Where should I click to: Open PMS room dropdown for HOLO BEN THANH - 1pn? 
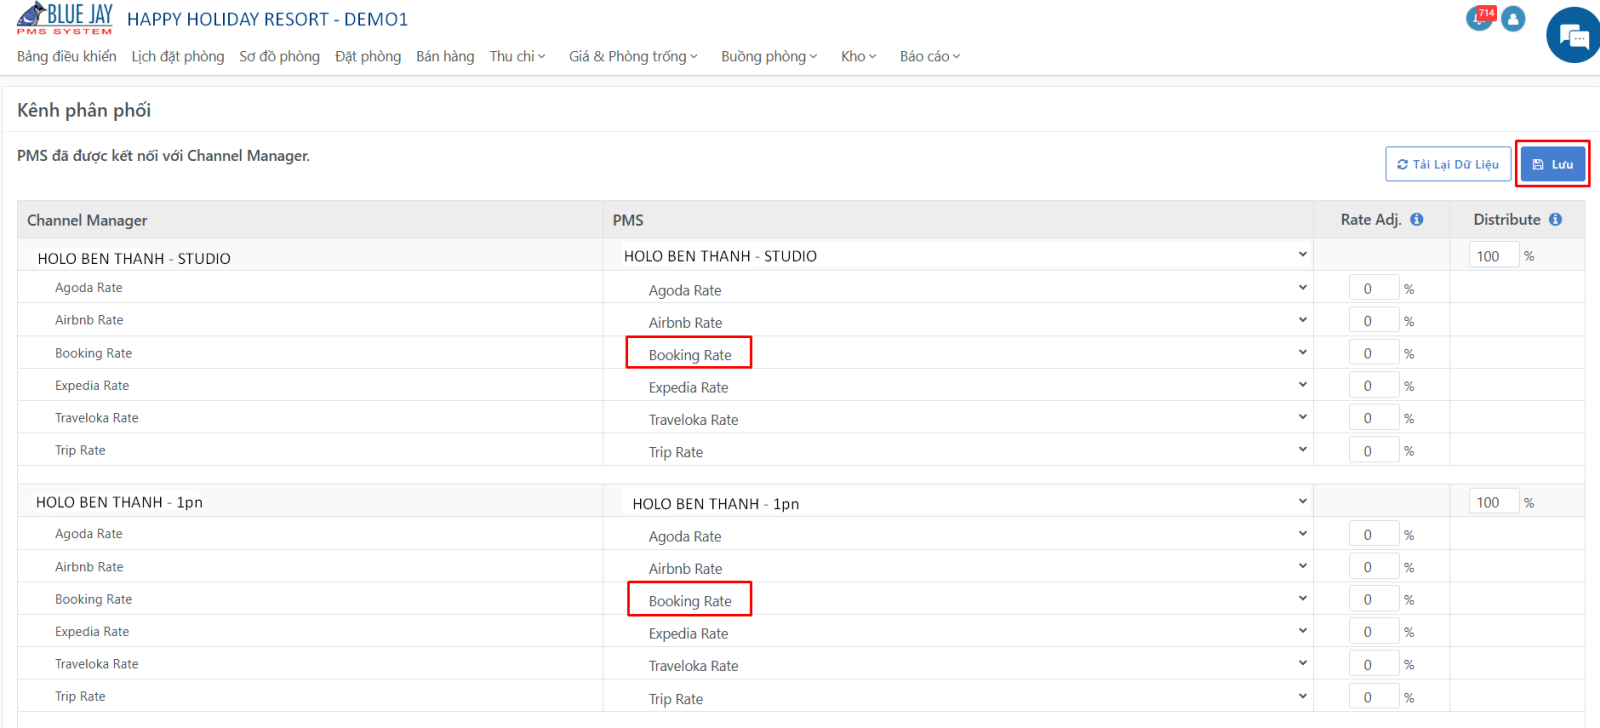pyautogui.click(x=965, y=503)
